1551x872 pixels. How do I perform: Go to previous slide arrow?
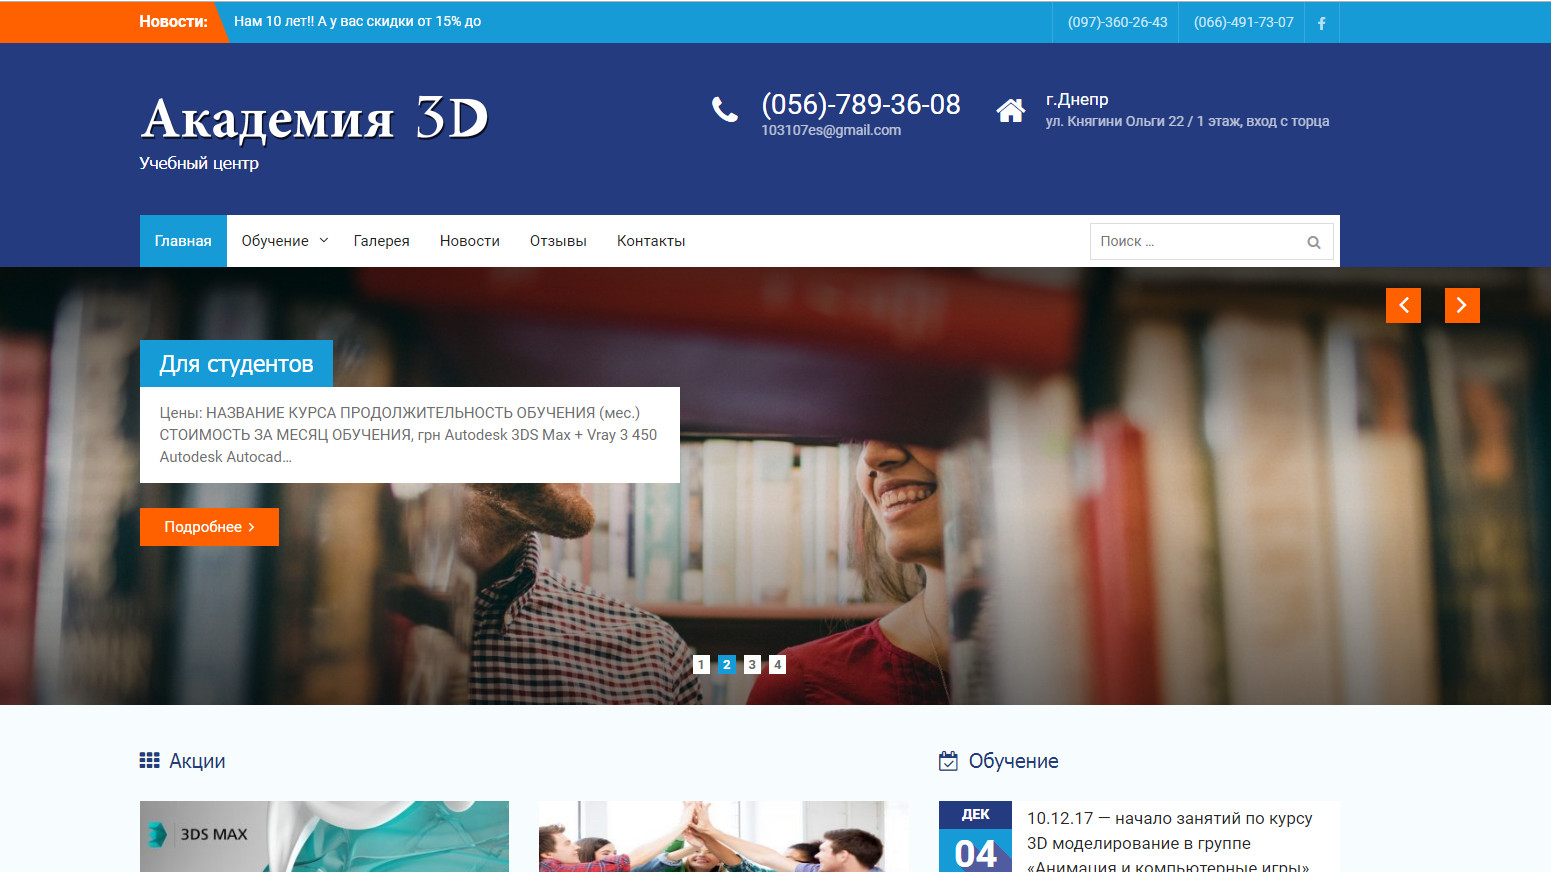click(1403, 305)
